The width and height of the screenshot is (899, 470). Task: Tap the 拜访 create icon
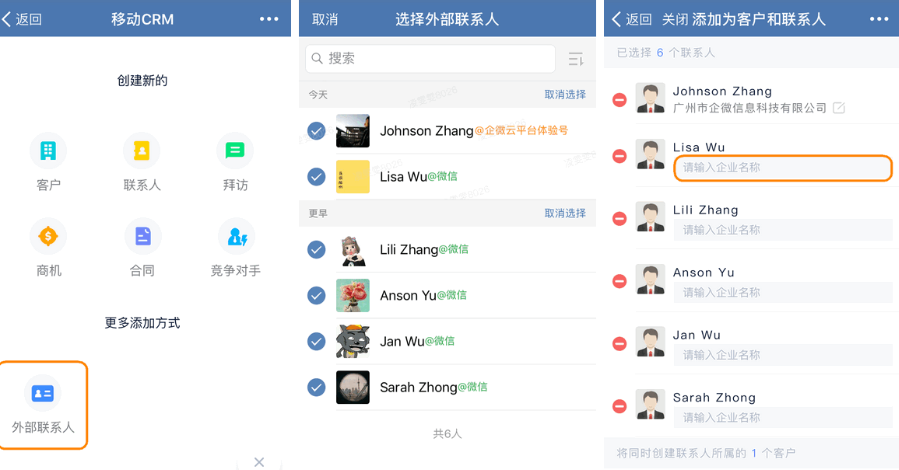[x=235, y=151]
